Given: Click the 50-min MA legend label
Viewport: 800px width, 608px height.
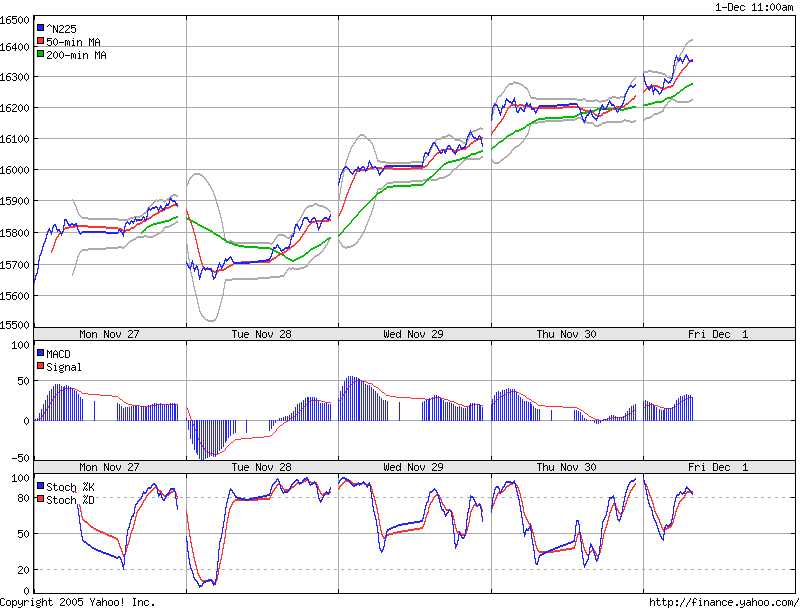Looking at the screenshot, I should (73, 42).
